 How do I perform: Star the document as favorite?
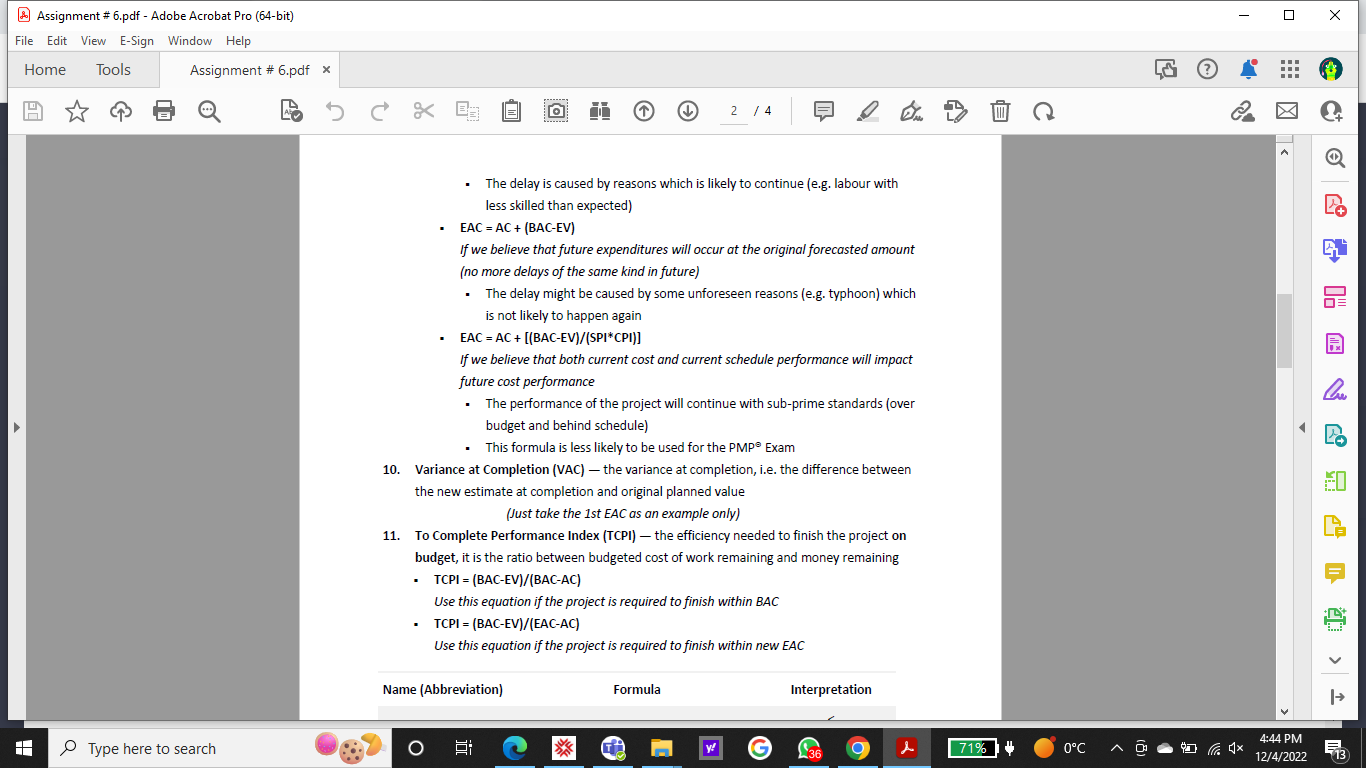pos(76,110)
